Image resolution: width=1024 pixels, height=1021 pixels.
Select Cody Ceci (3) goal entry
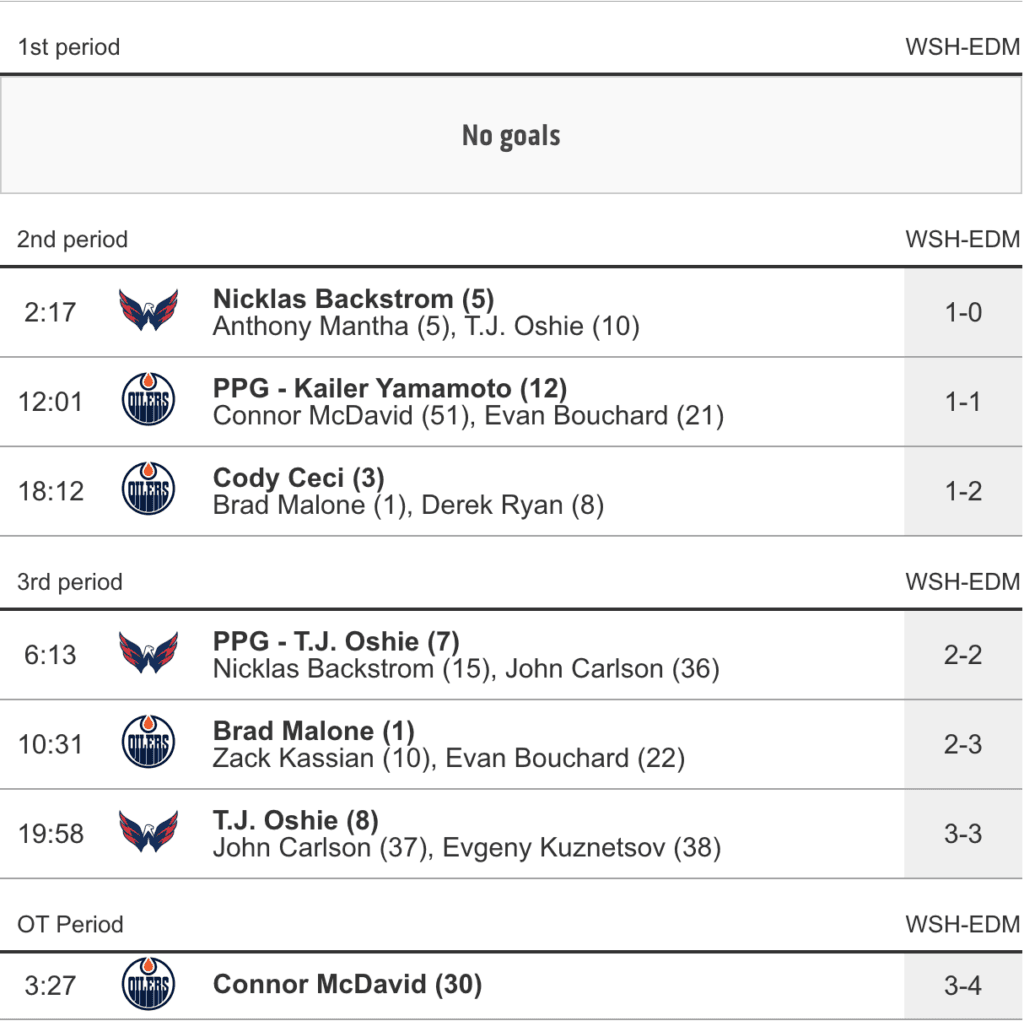(298, 478)
